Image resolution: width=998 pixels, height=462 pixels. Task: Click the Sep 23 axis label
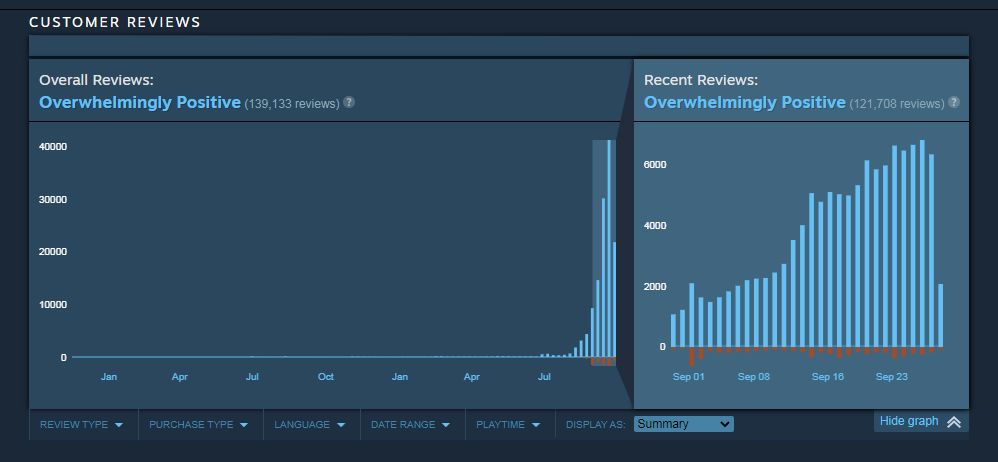[892, 377]
